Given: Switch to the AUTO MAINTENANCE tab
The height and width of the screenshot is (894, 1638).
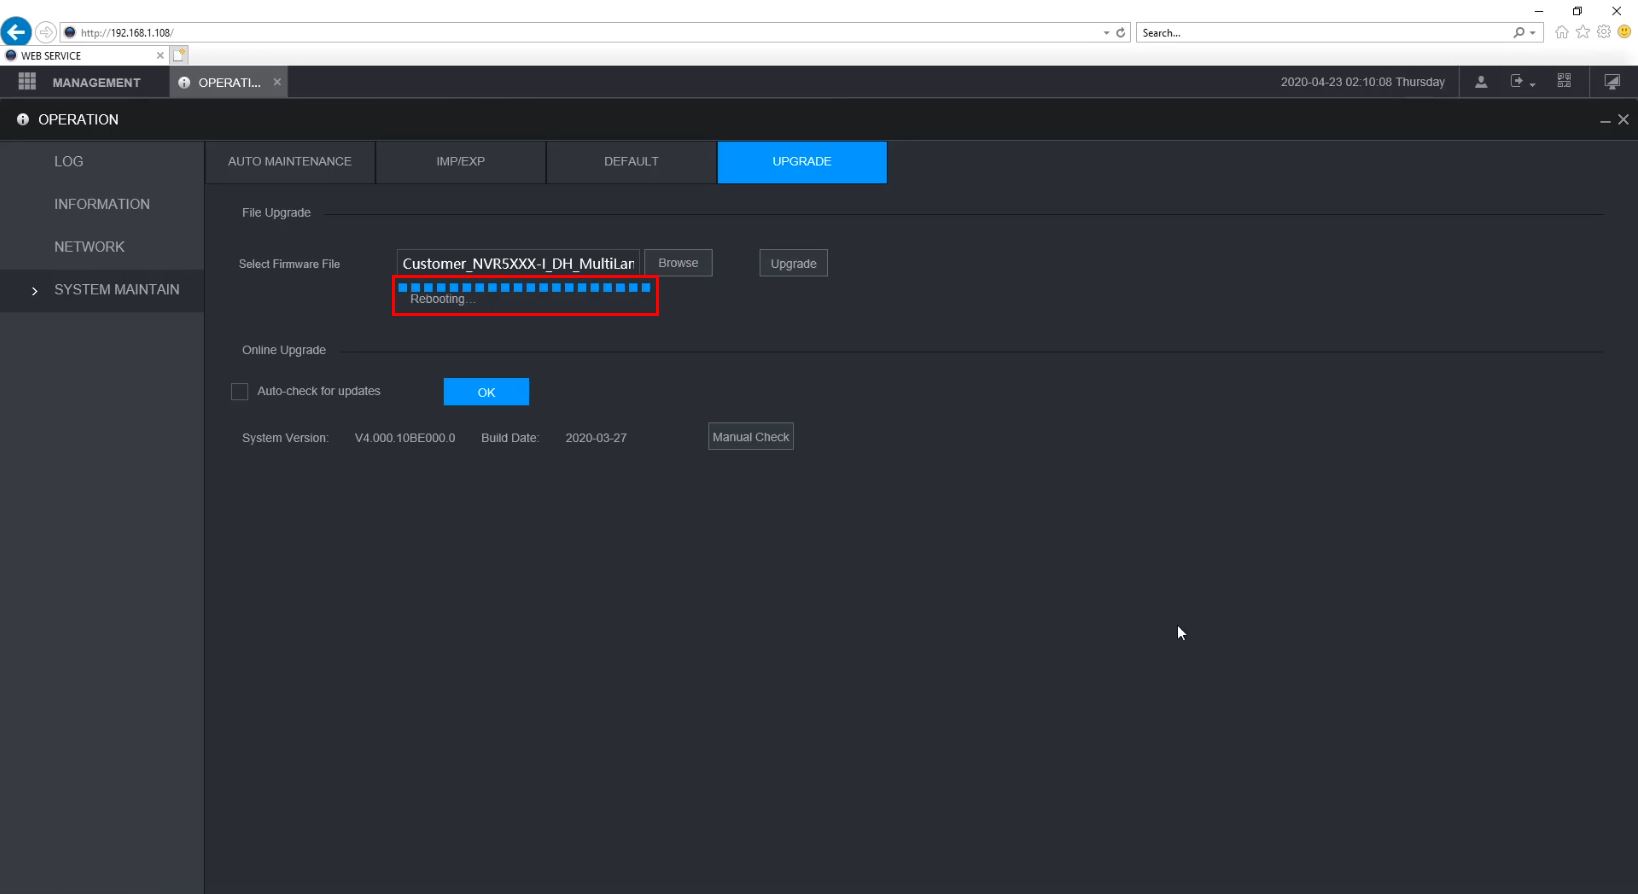Looking at the screenshot, I should (x=290, y=162).
